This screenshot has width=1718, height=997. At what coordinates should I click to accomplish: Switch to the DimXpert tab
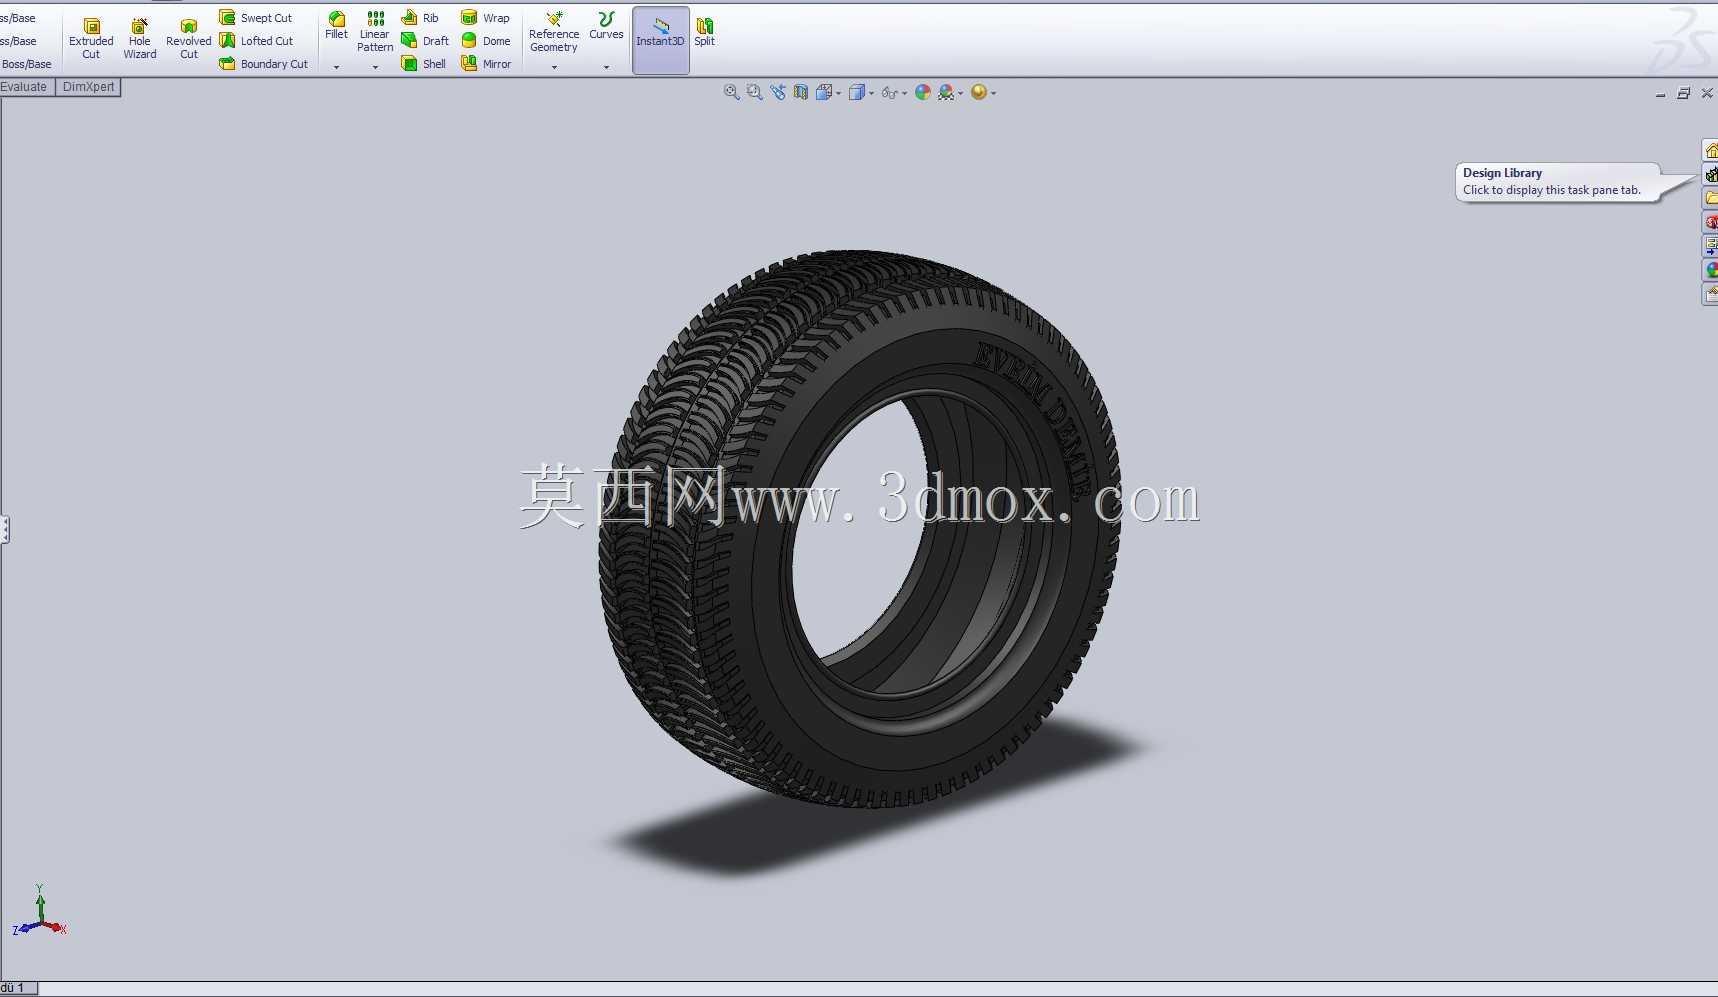[x=88, y=87]
